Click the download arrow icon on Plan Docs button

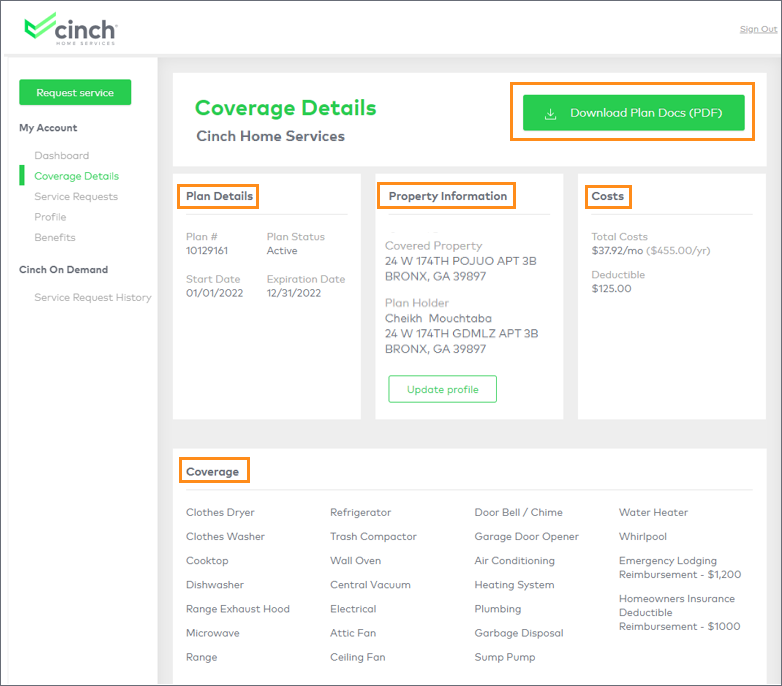[x=550, y=114]
